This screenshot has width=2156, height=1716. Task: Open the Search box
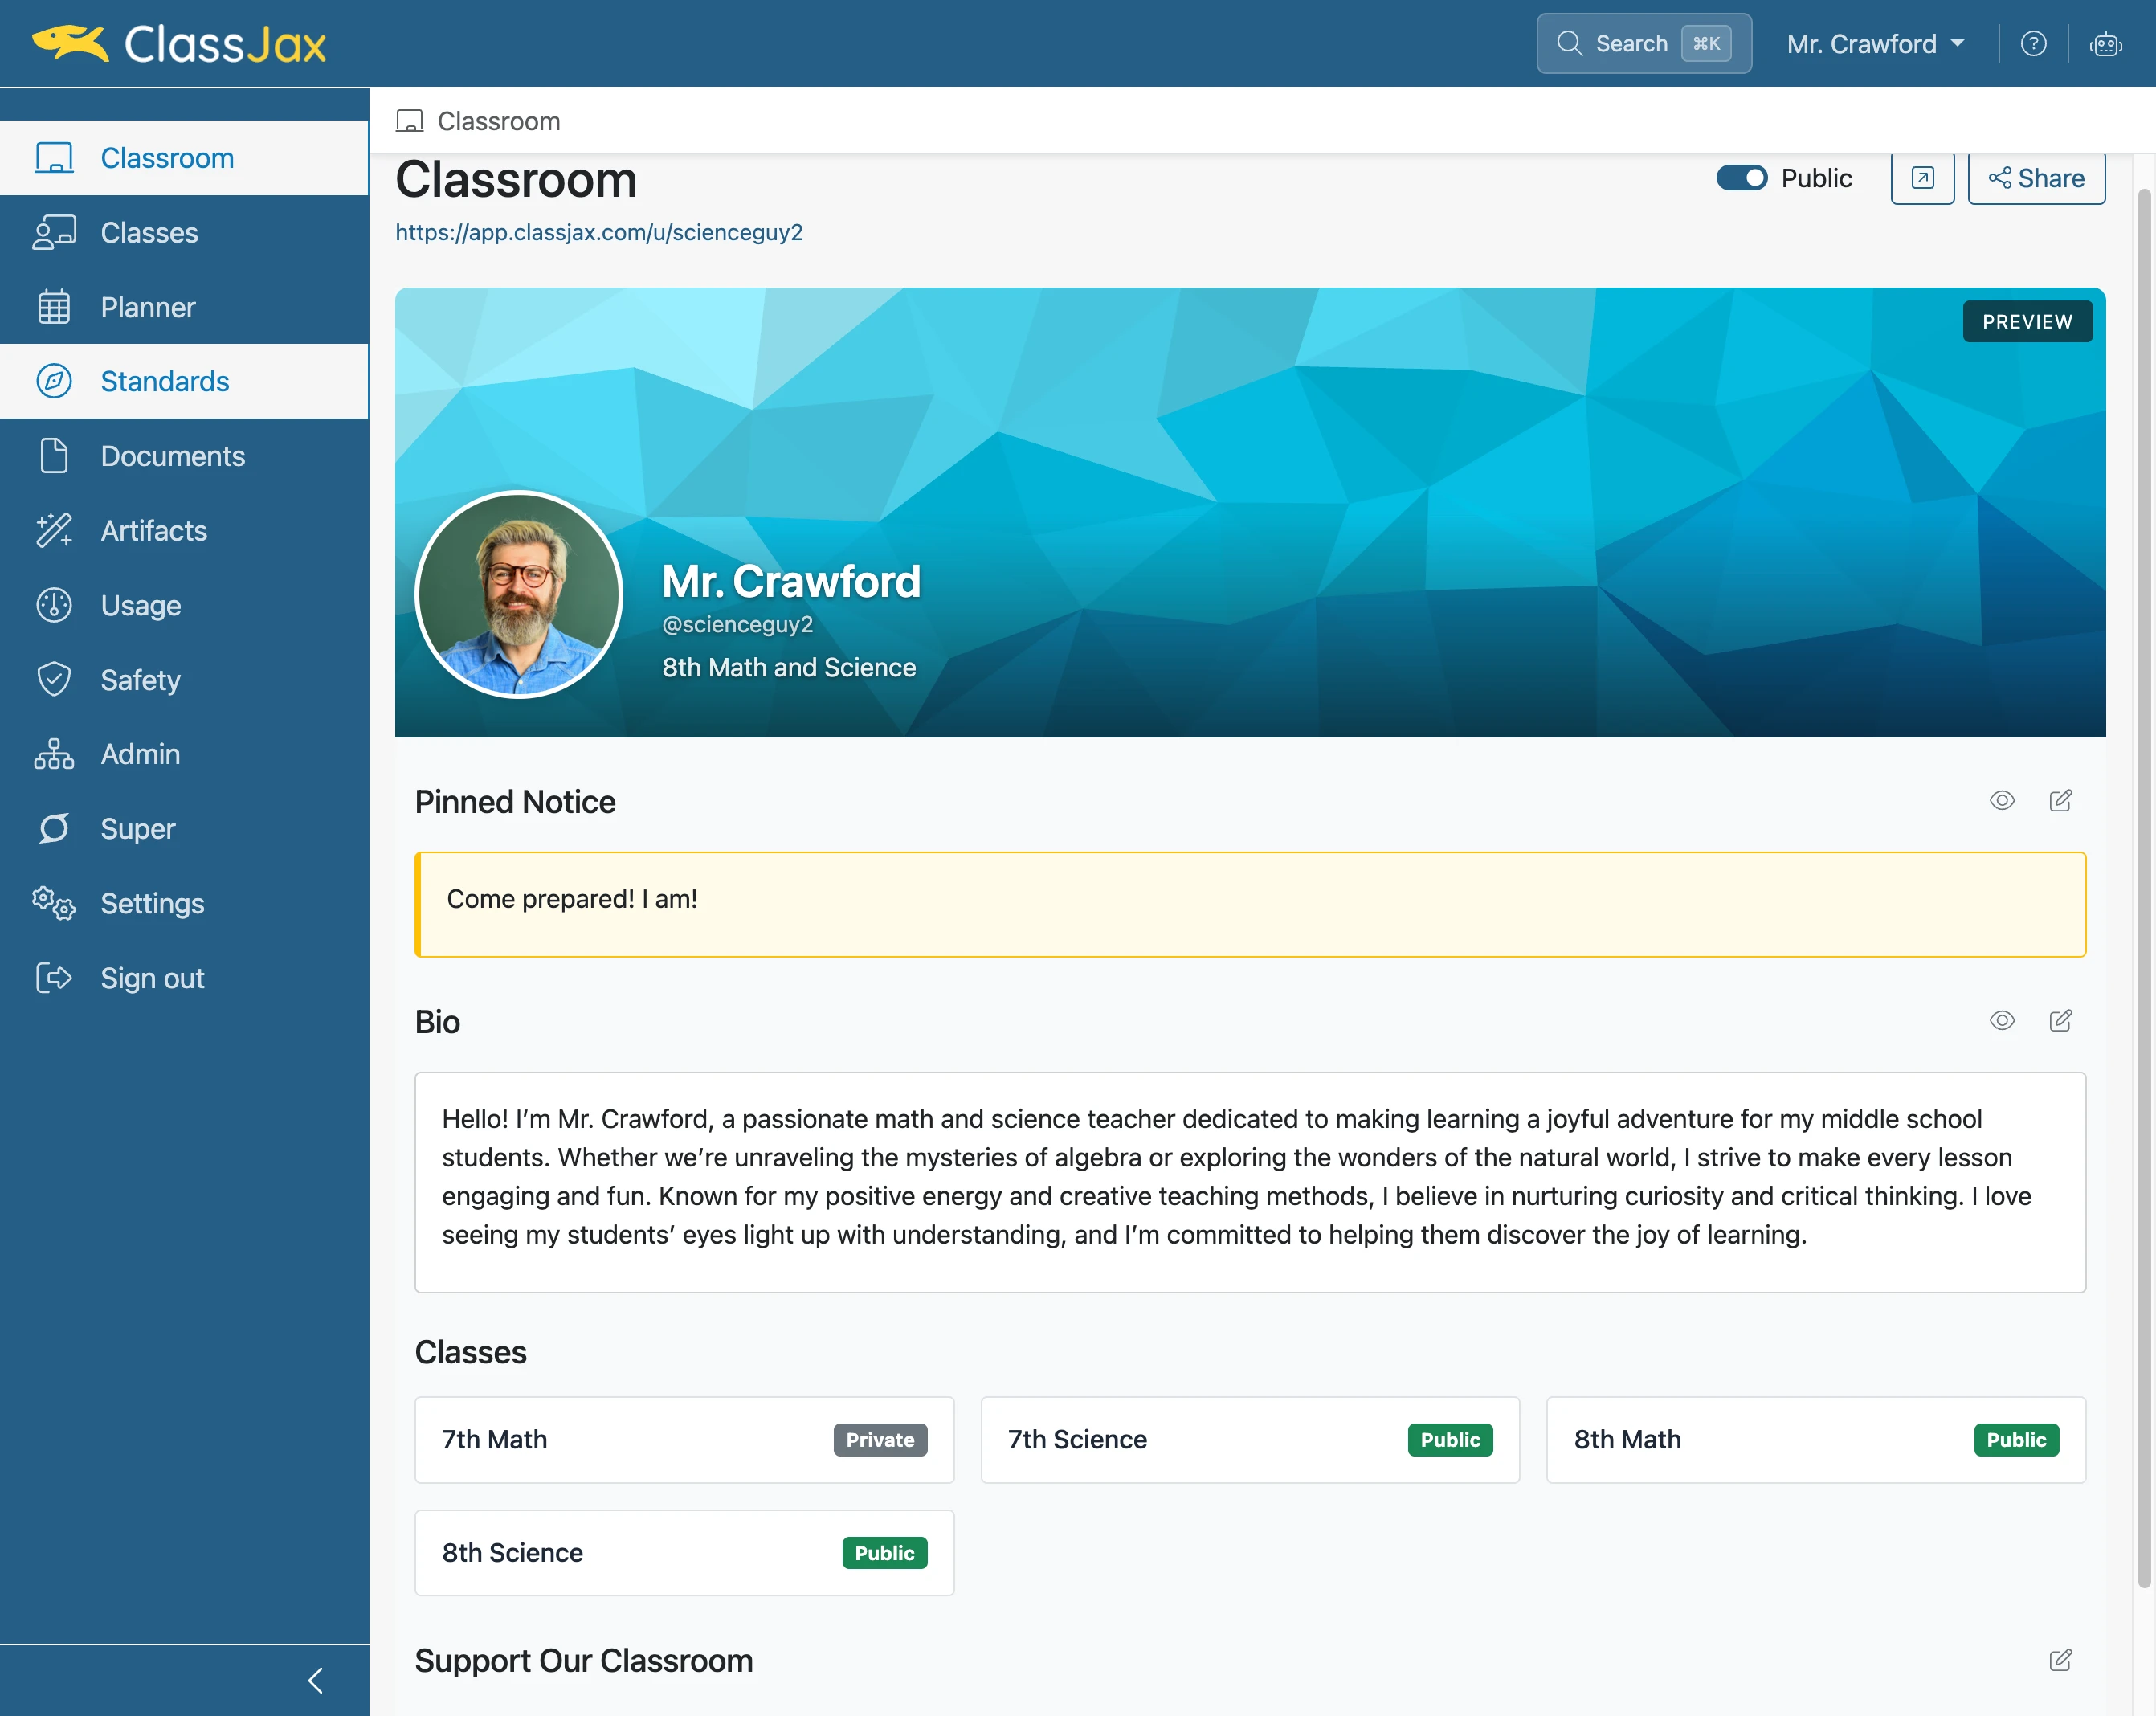pos(1644,43)
